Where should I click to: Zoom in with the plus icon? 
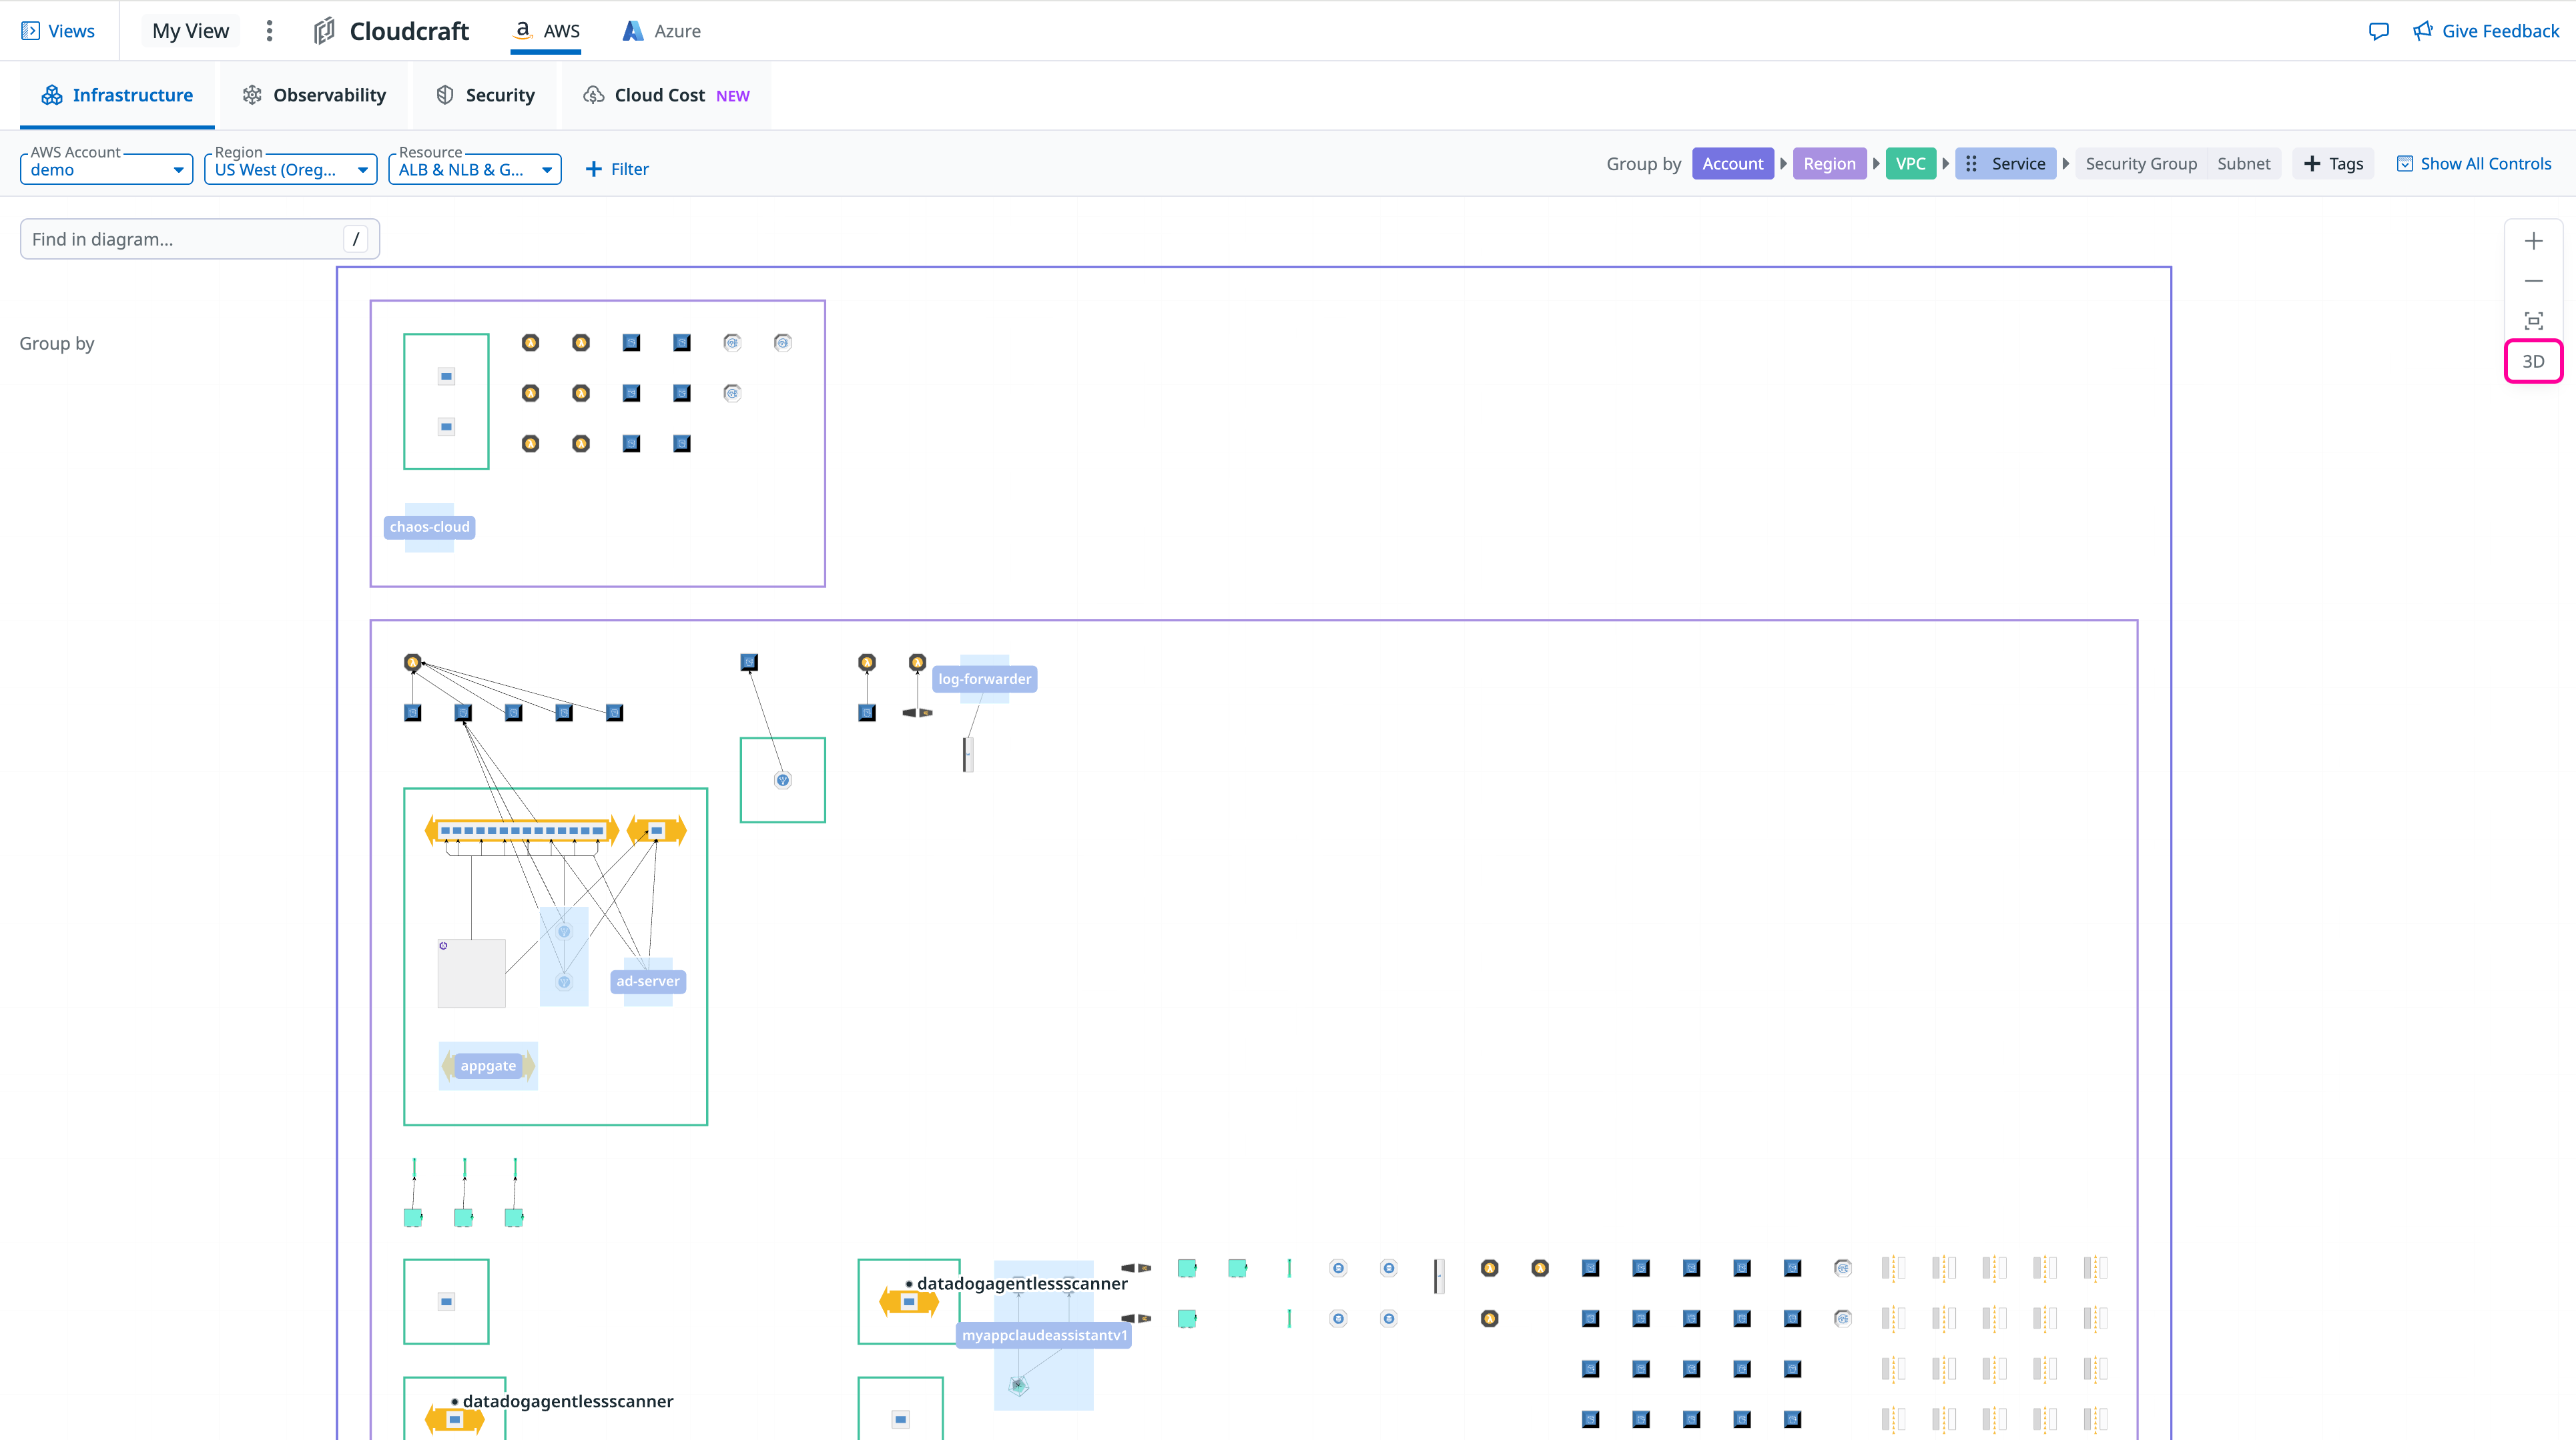coord(2533,241)
